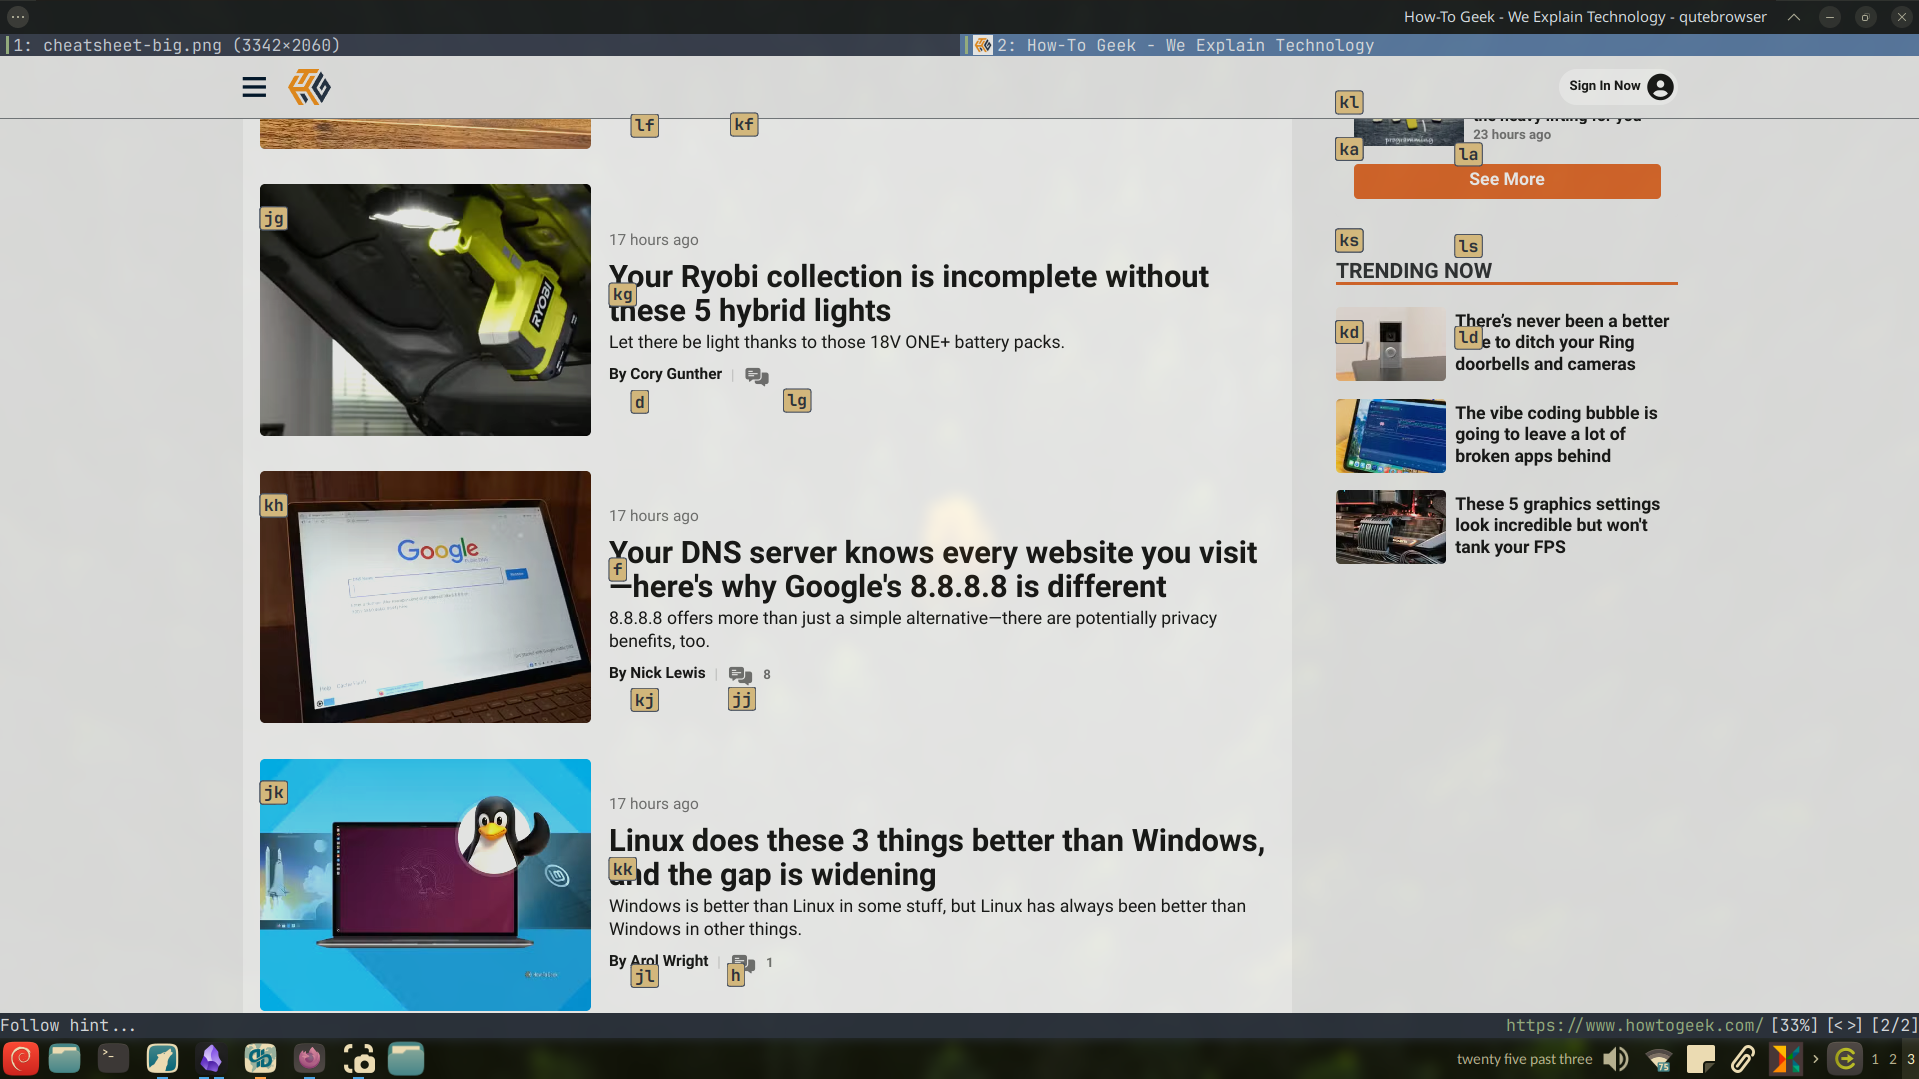Click the graphics card trending thumbnail

(1390, 527)
